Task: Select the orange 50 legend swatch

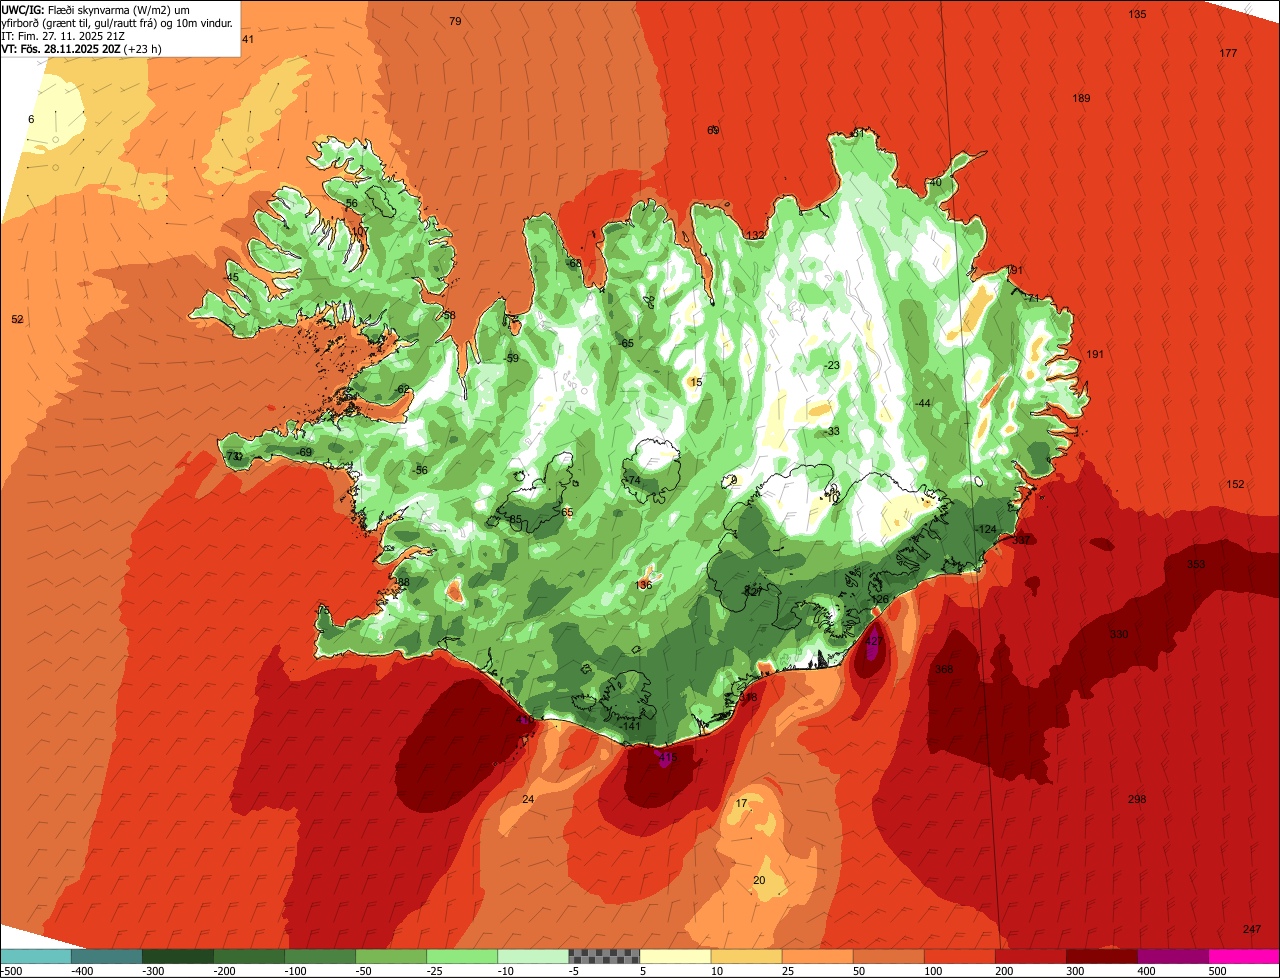Action: [x=888, y=956]
